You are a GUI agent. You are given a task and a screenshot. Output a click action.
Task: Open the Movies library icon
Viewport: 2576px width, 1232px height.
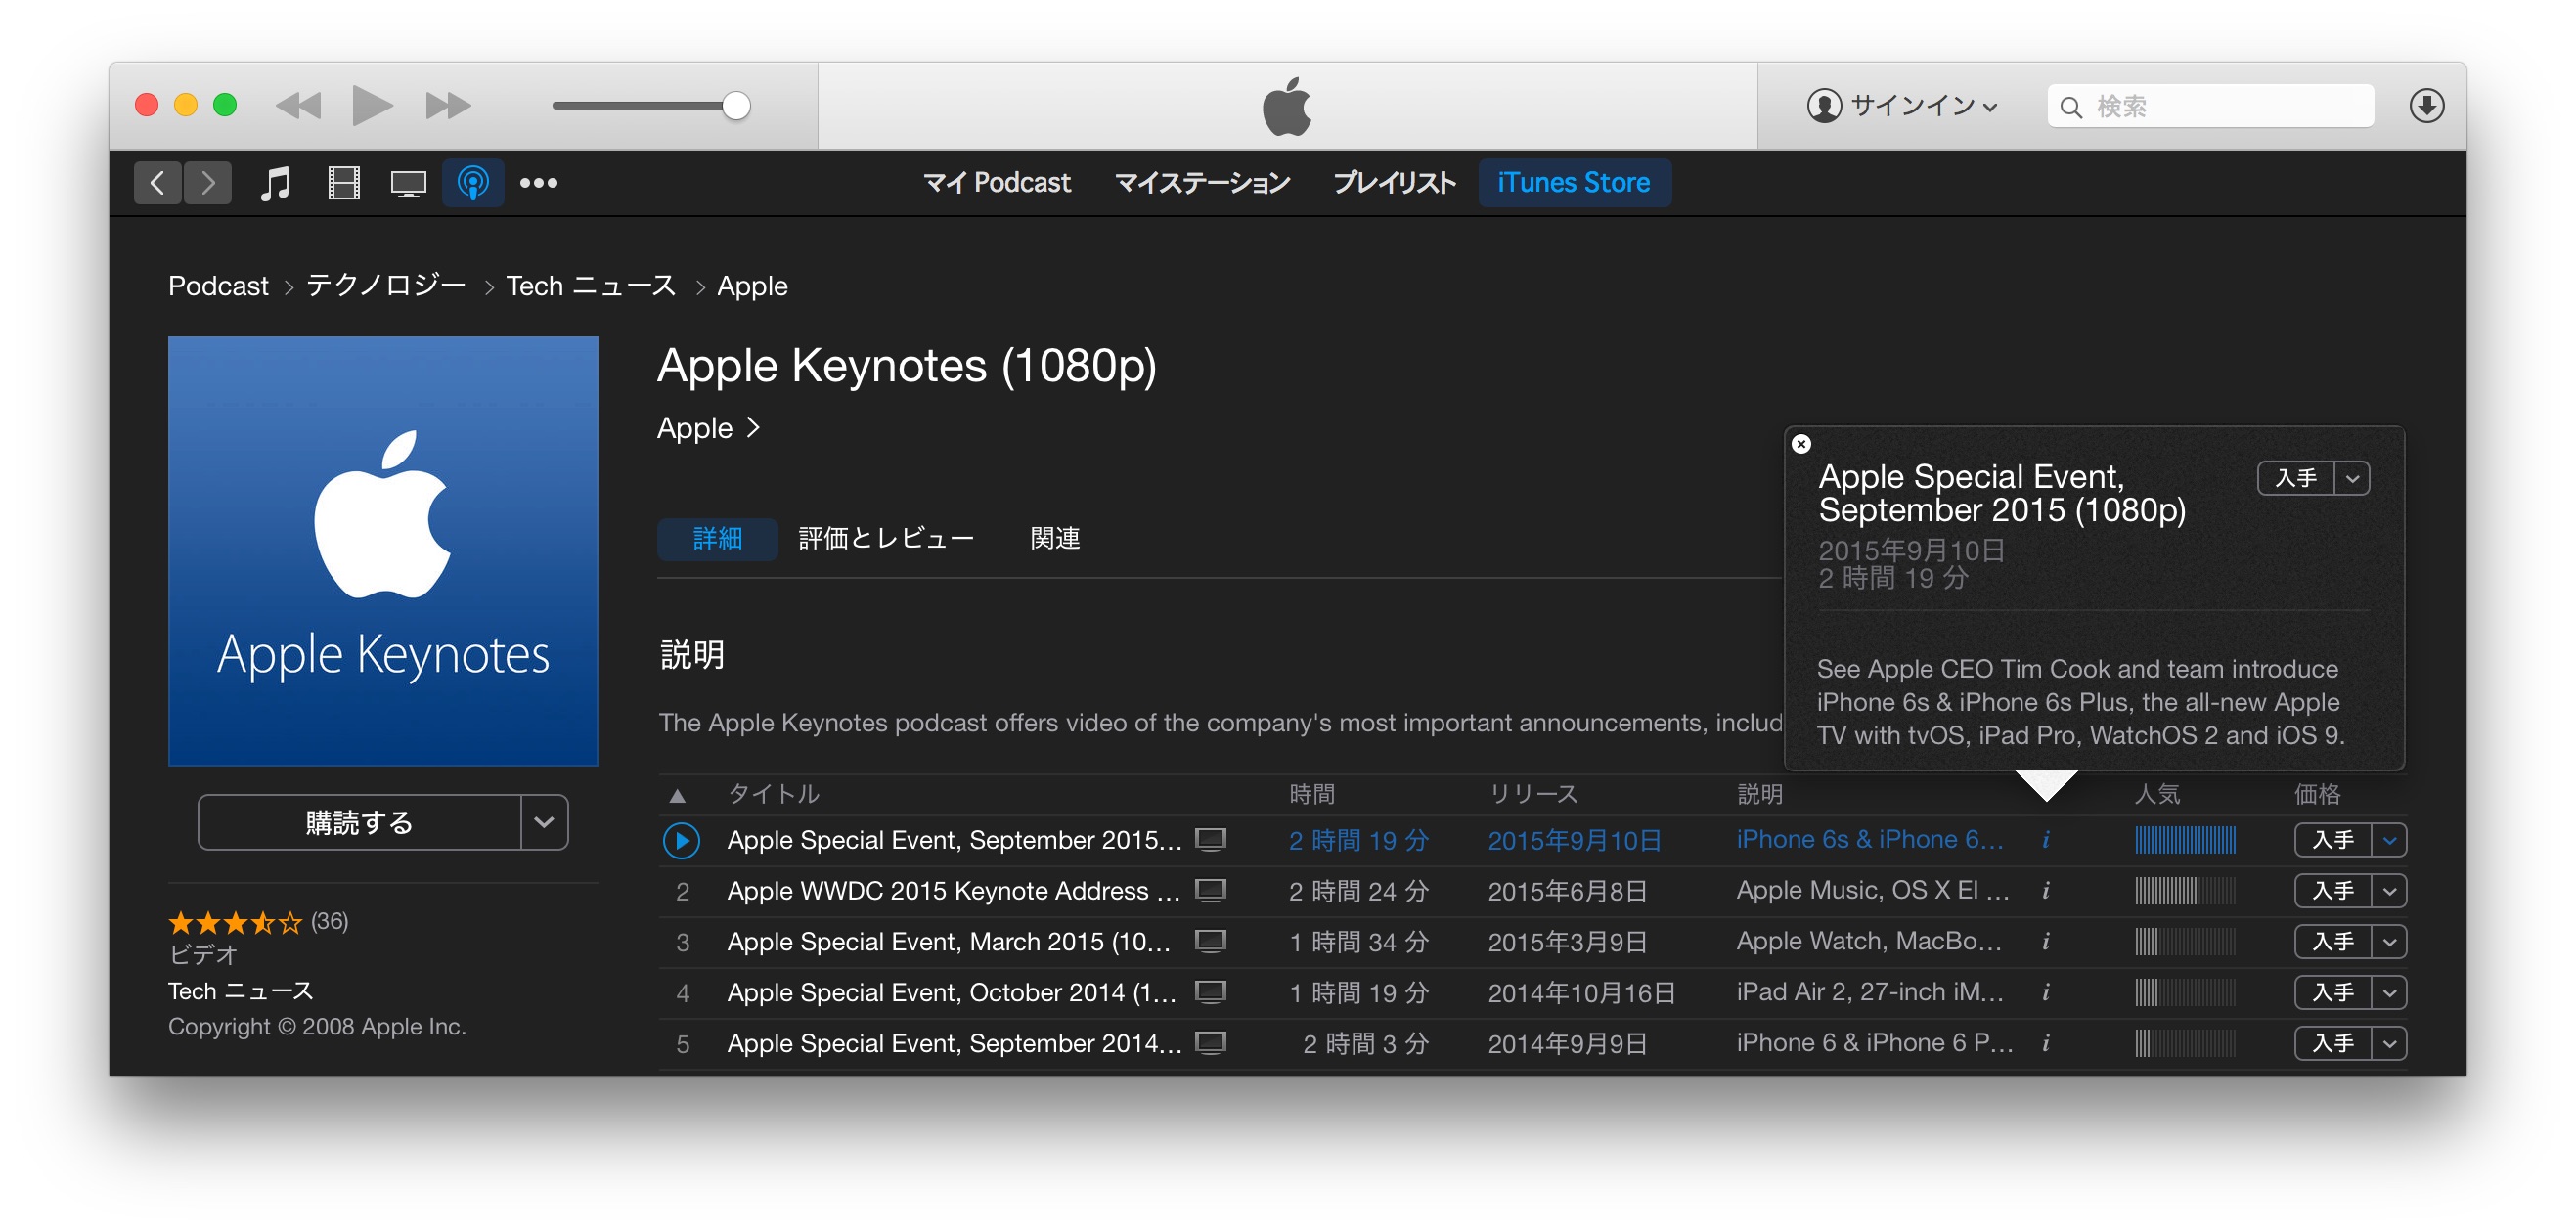pyautogui.click(x=343, y=183)
